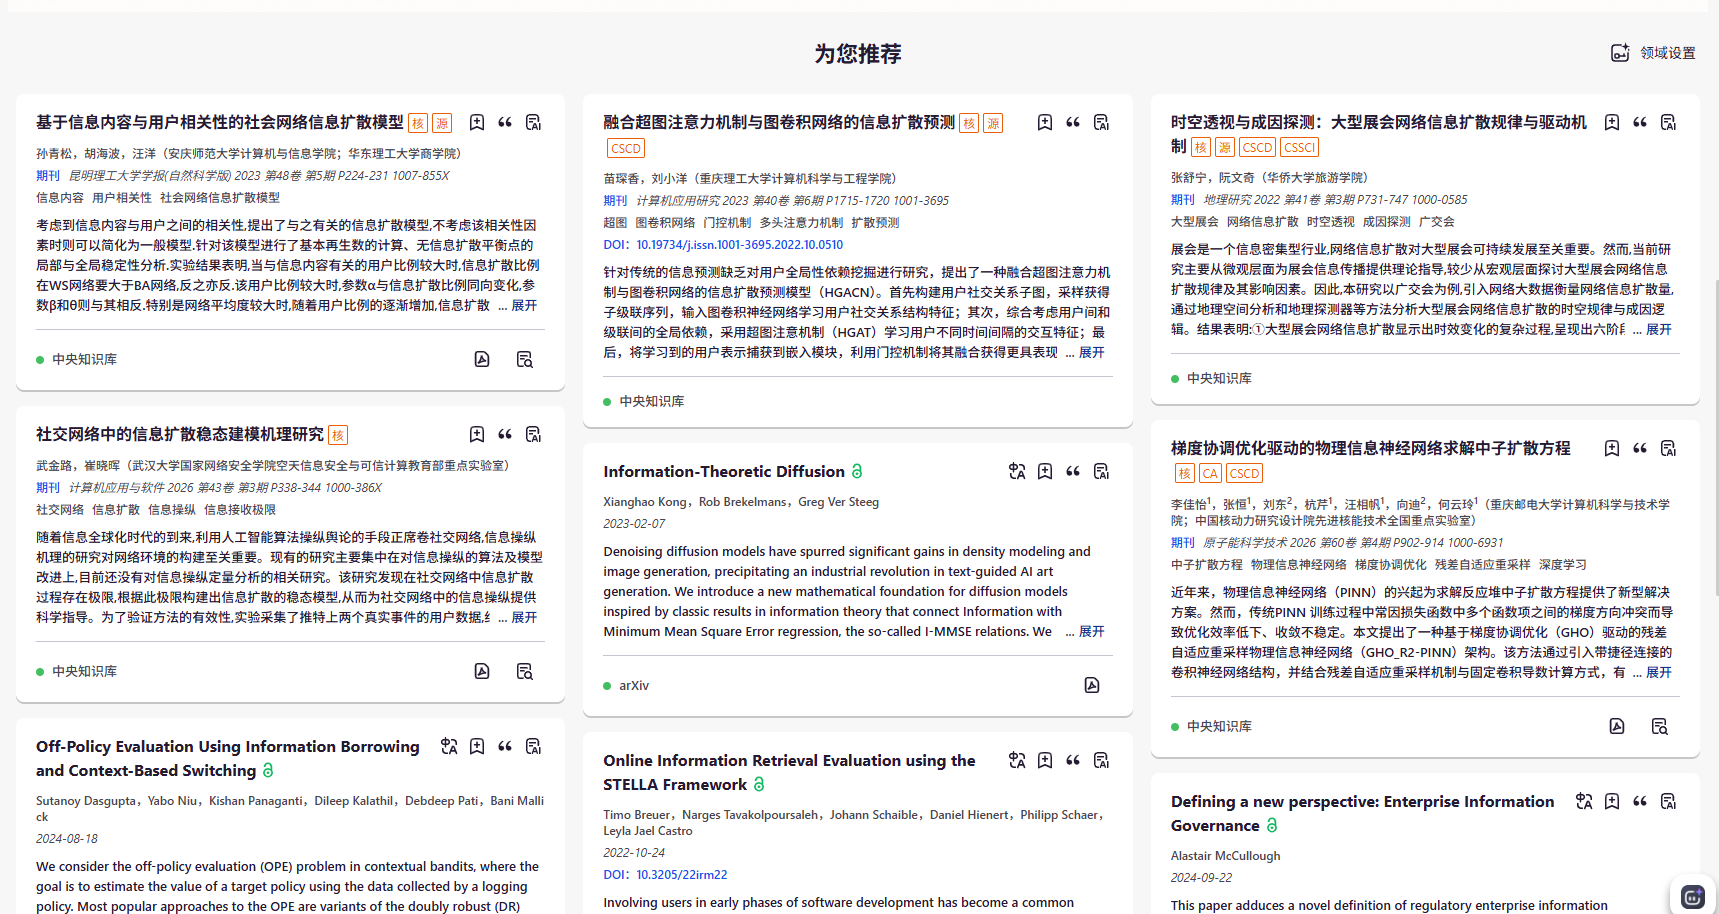Translate the Off-Policy Evaluation paper entry
The image size is (1719, 914).
pos(449,746)
